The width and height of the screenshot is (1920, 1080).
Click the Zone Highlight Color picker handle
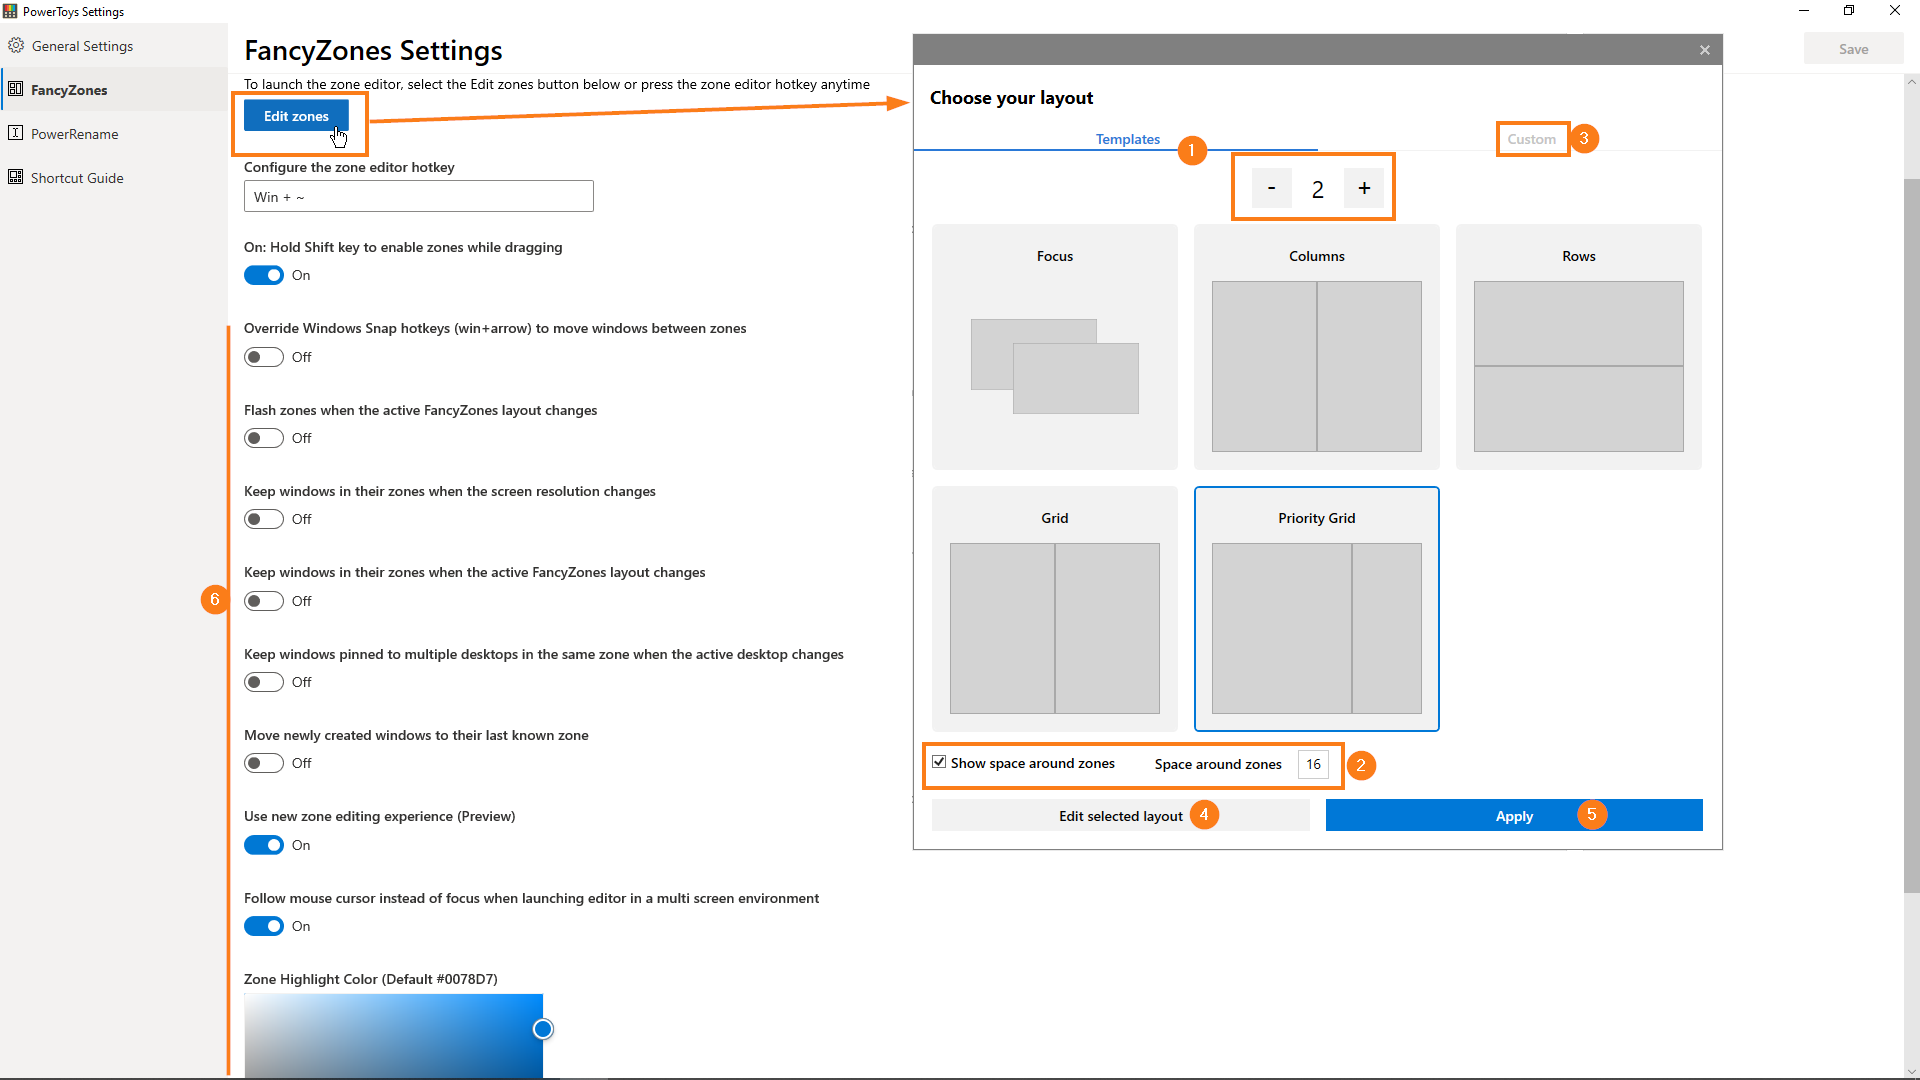pos(543,1029)
